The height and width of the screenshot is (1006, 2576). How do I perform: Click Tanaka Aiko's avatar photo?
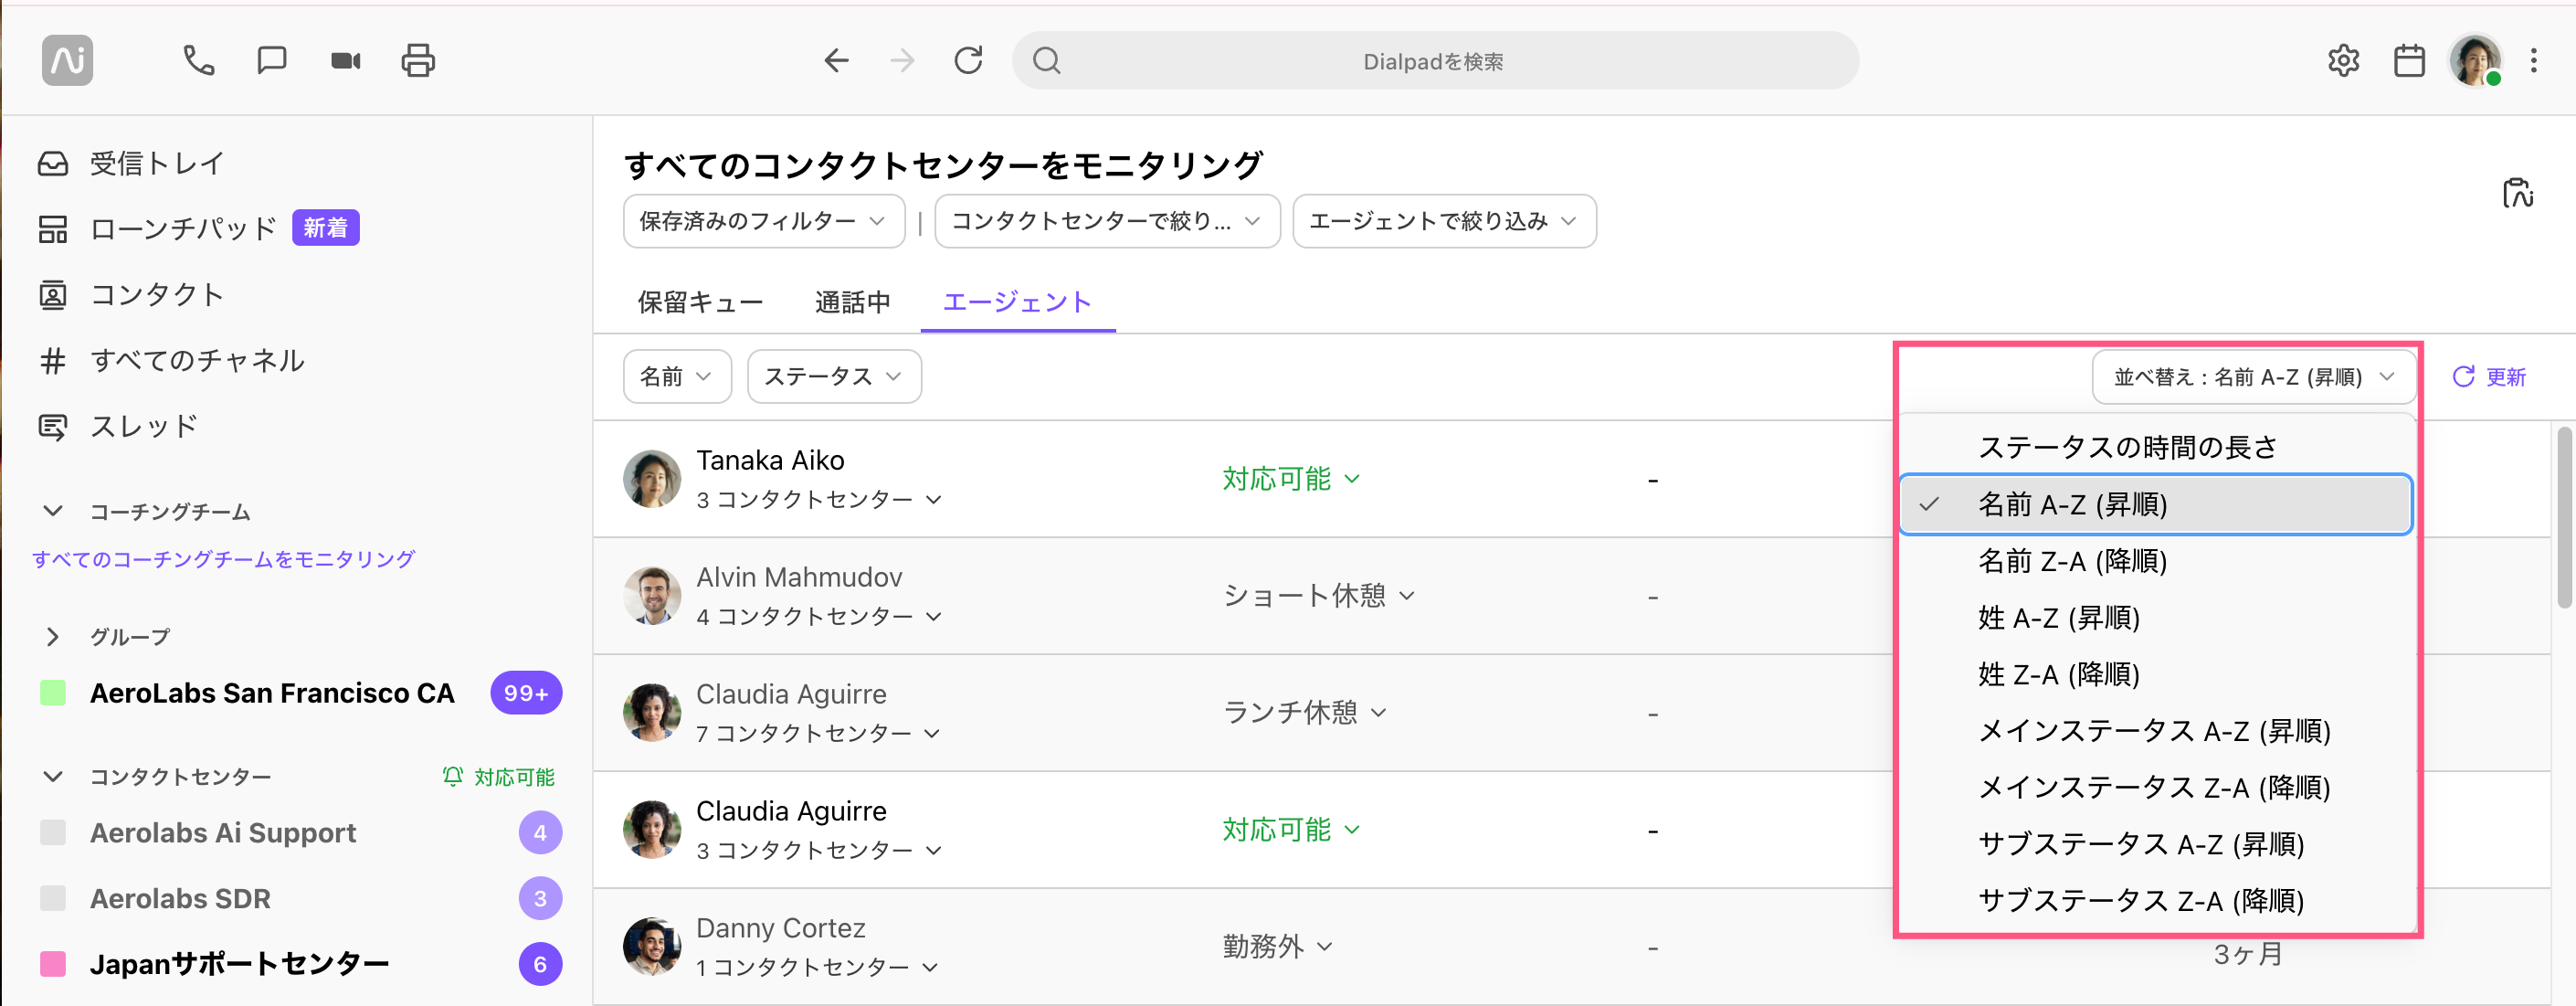[652, 478]
